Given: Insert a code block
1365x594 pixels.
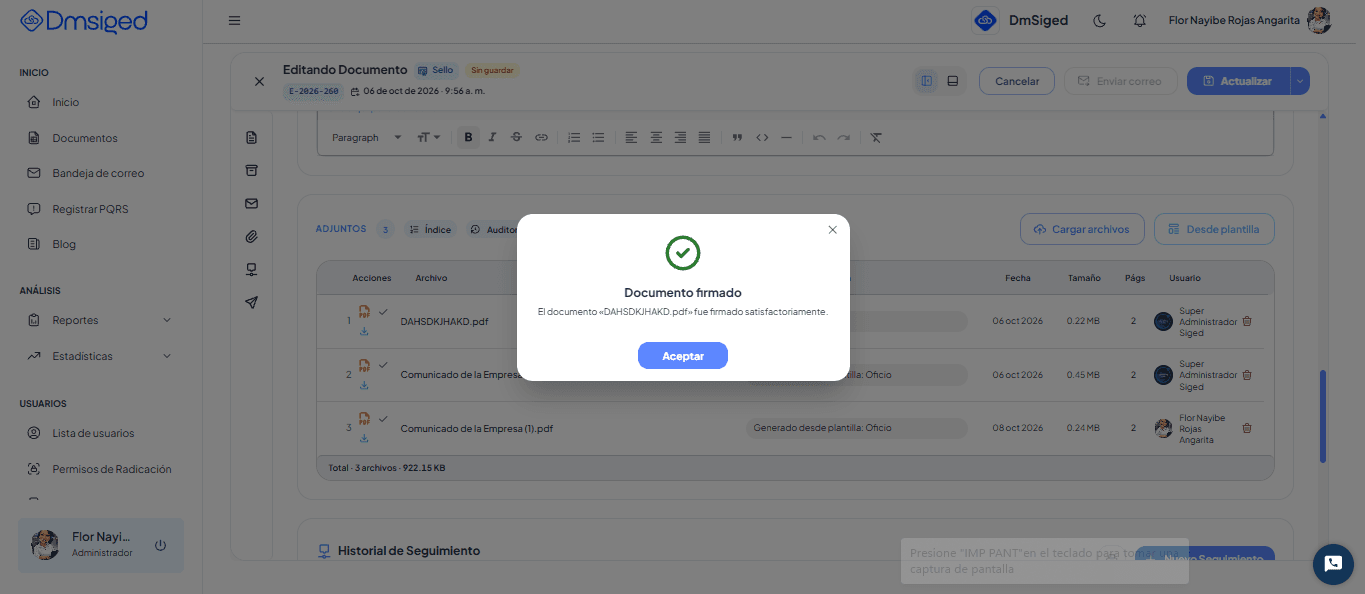Looking at the screenshot, I should click(762, 137).
